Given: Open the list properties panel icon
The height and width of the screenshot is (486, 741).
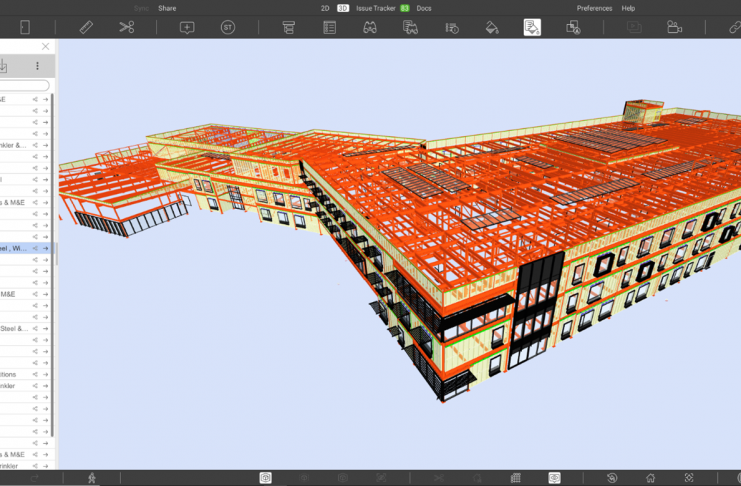Looking at the screenshot, I should pos(329,27).
